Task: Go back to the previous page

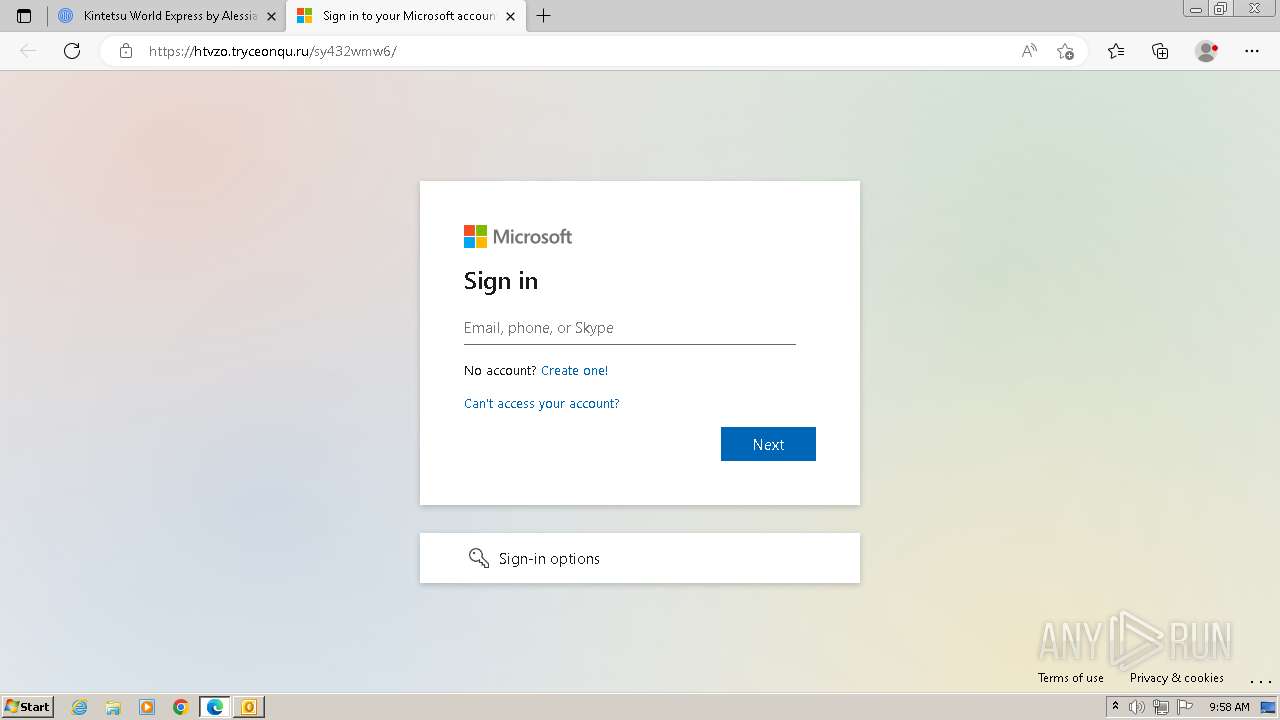Action: pyautogui.click(x=28, y=51)
